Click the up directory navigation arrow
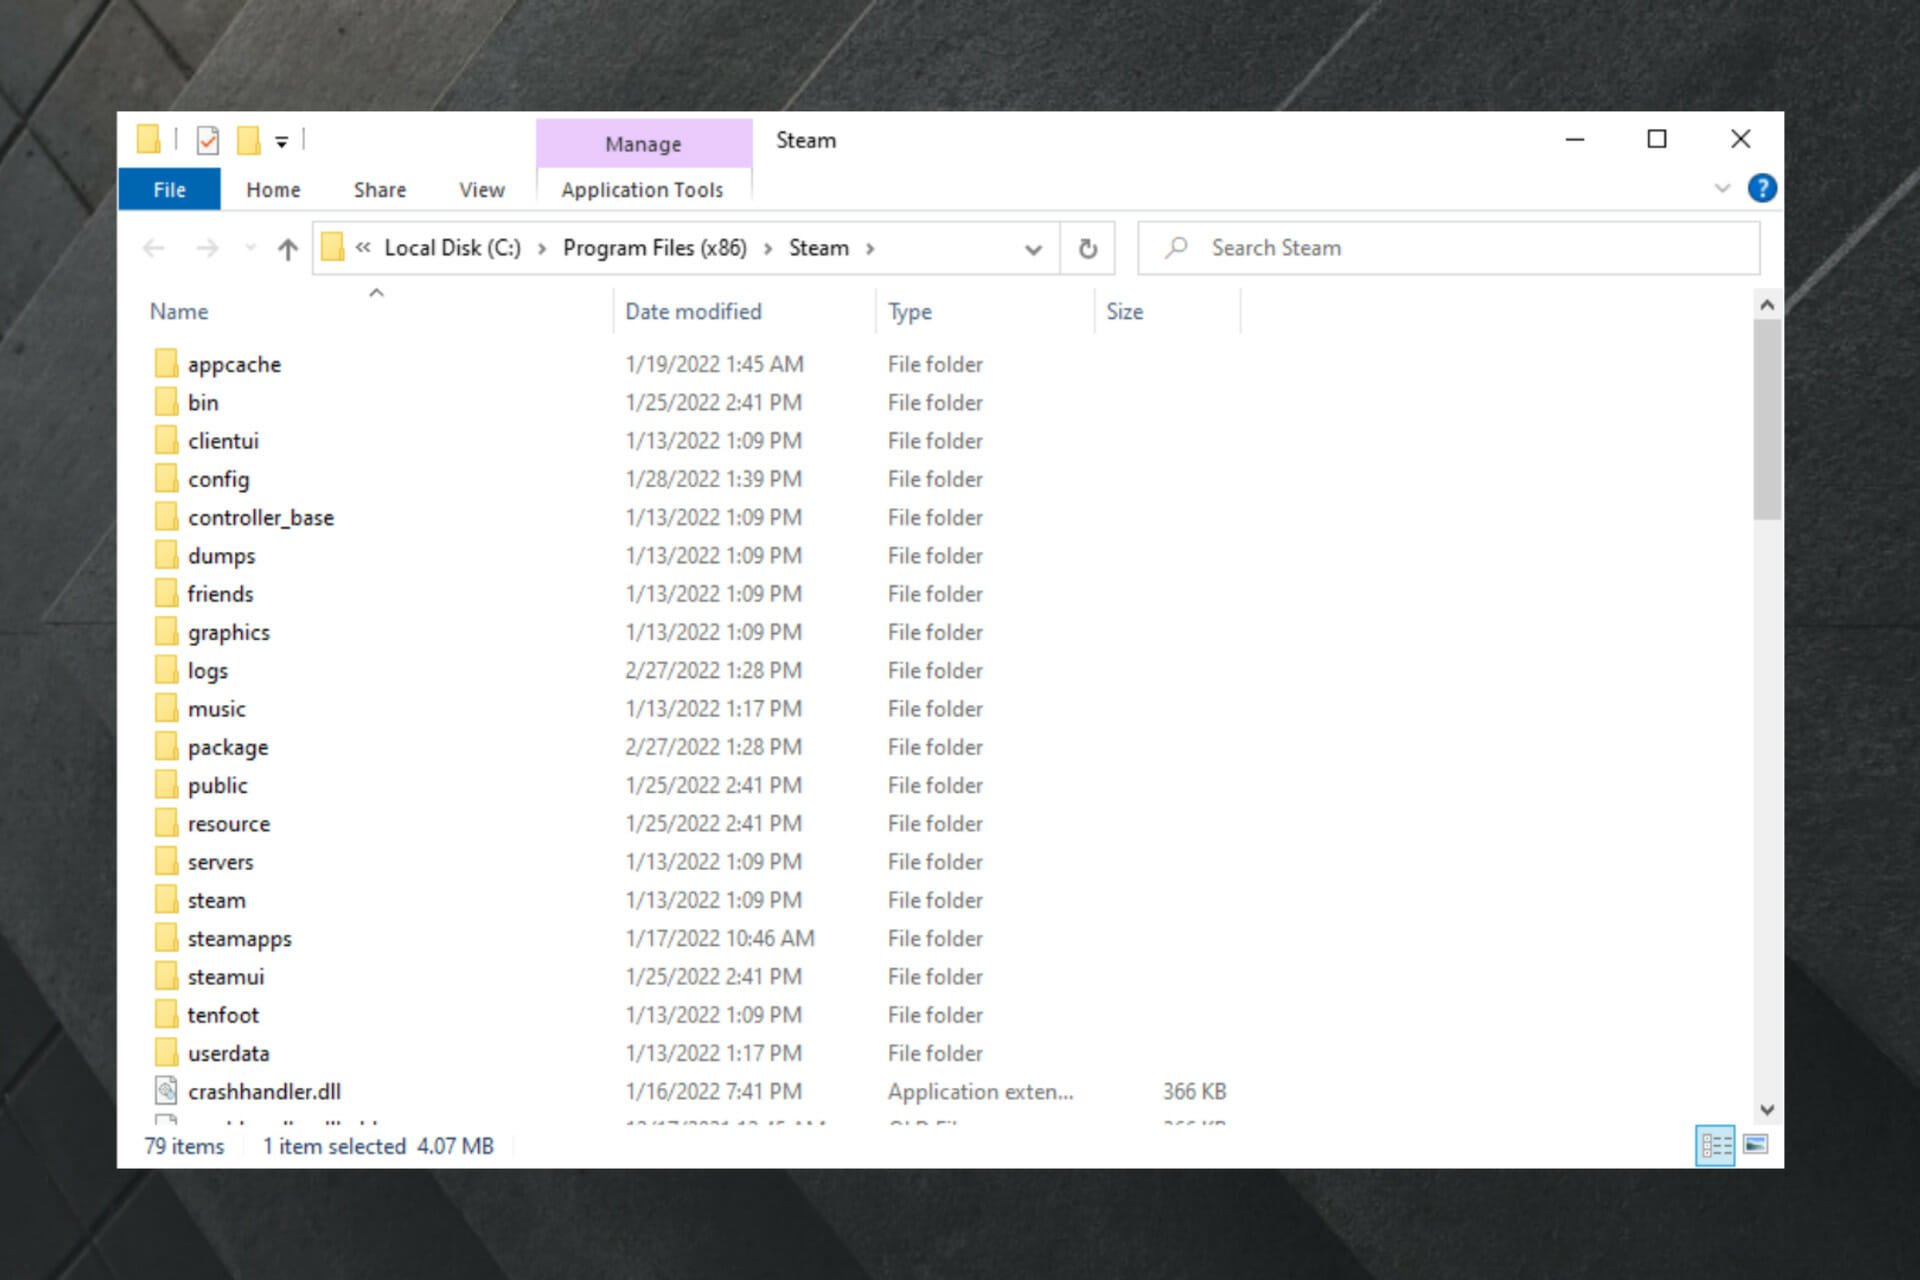Screen dimensions: 1920x1280 287,247
